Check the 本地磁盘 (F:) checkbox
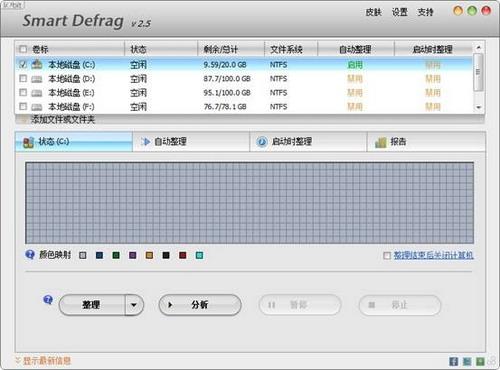The image size is (500, 370). coord(23,106)
